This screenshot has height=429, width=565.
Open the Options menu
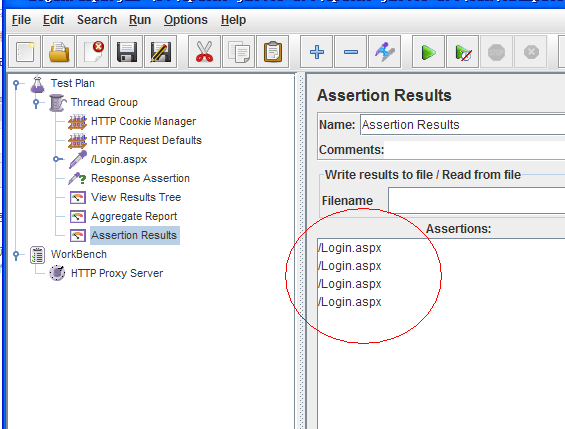click(x=186, y=20)
